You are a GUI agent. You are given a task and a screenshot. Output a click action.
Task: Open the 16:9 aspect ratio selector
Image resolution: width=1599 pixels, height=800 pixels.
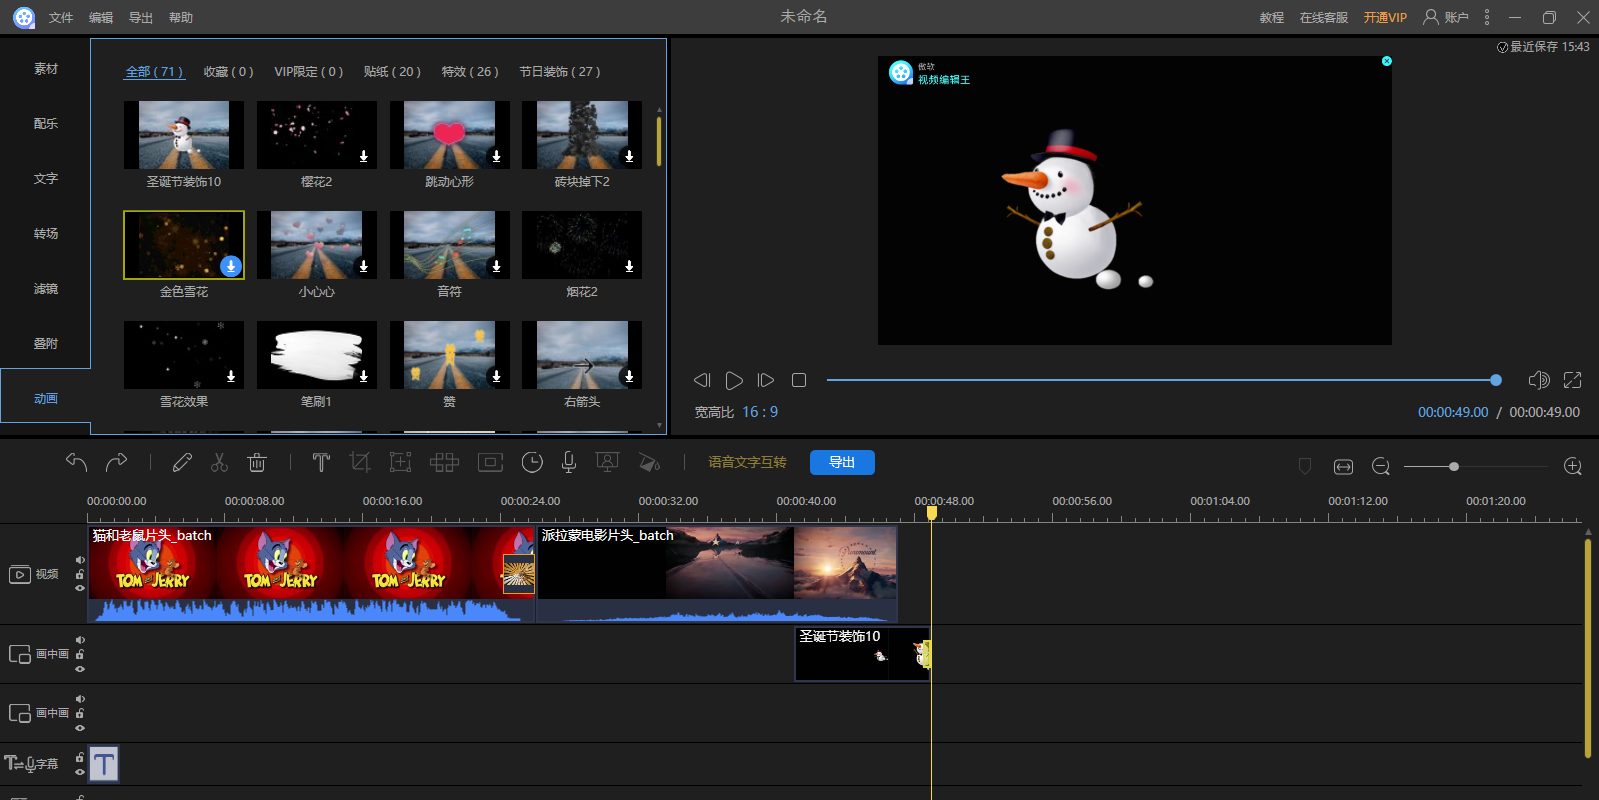click(759, 412)
